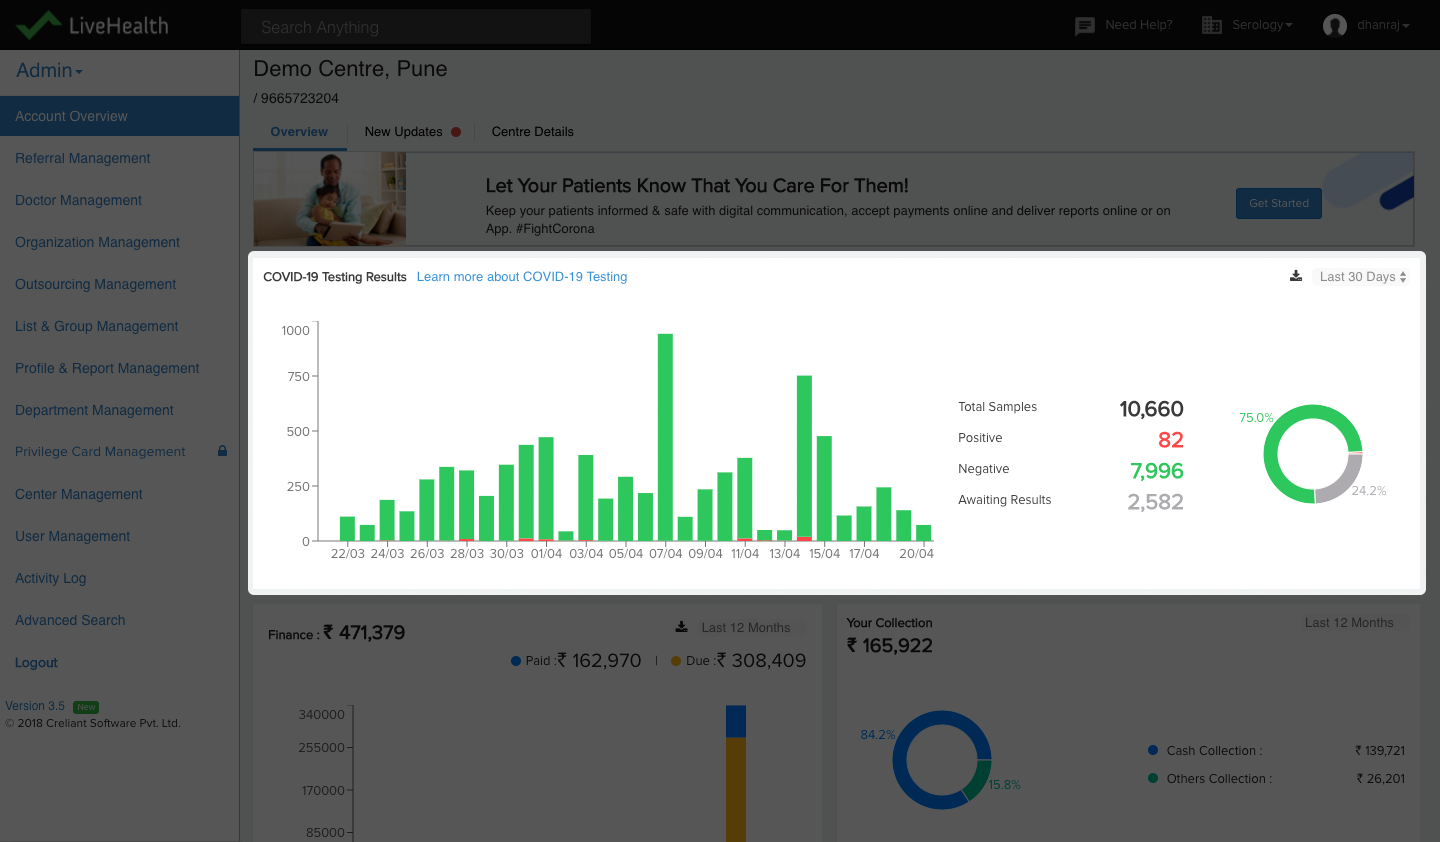Open the Last 30 Days range selector
Image resolution: width=1440 pixels, height=842 pixels.
[1362, 277]
